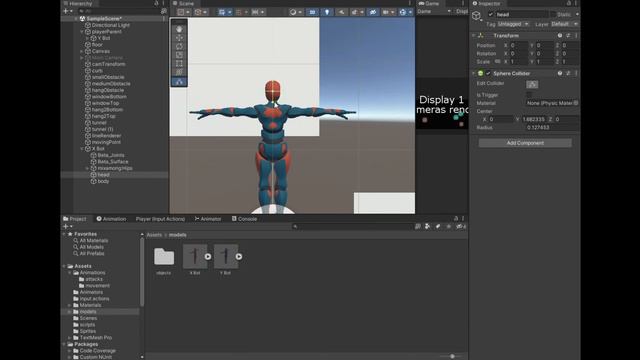Switch to the Game tab

click(429, 3)
